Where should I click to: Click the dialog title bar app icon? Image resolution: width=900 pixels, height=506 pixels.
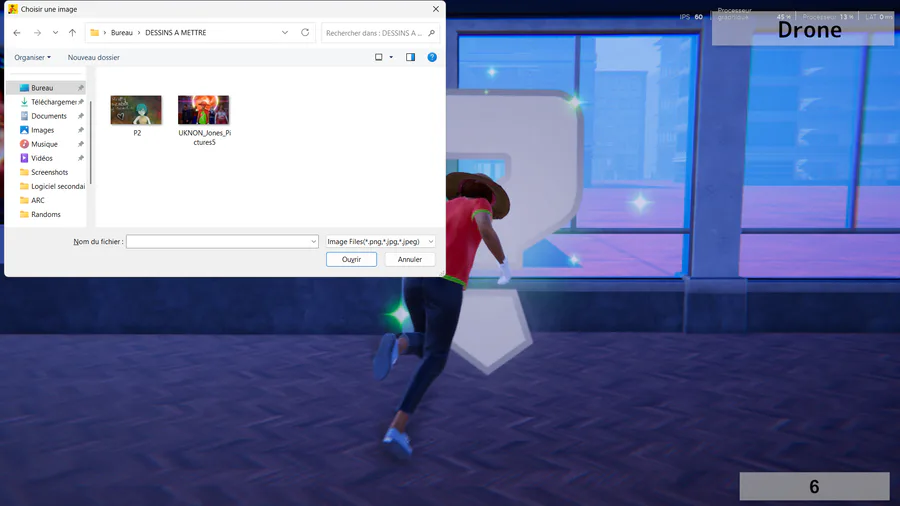13,9
